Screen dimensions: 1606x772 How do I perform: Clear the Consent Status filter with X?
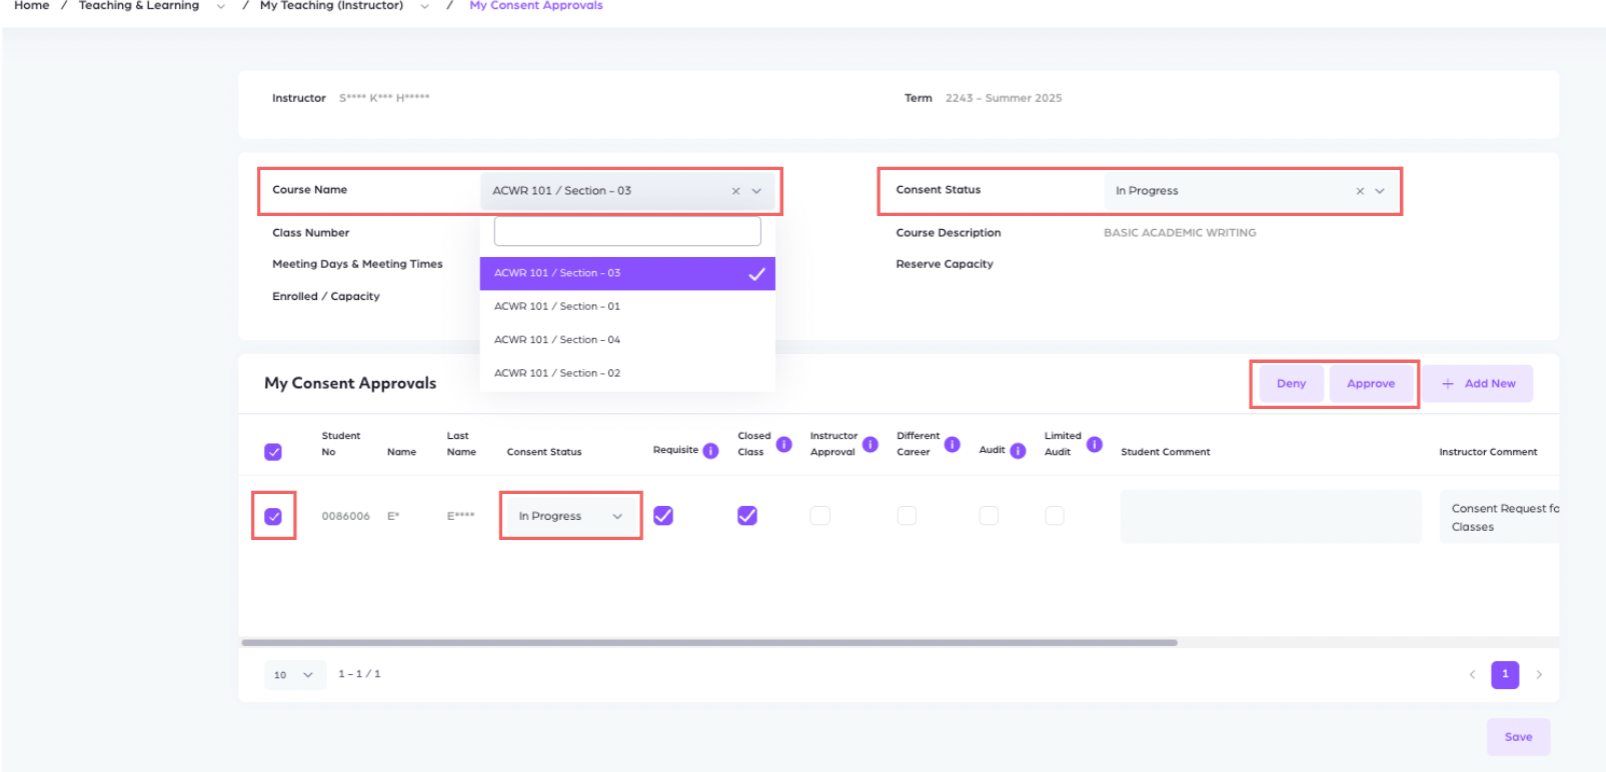click(x=1360, y=191)
